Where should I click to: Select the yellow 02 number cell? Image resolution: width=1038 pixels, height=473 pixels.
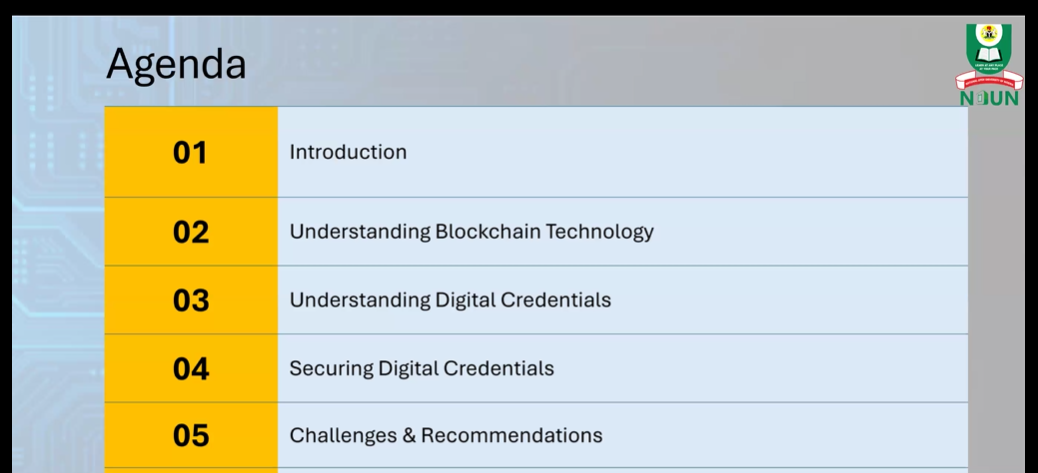(191, 232)
